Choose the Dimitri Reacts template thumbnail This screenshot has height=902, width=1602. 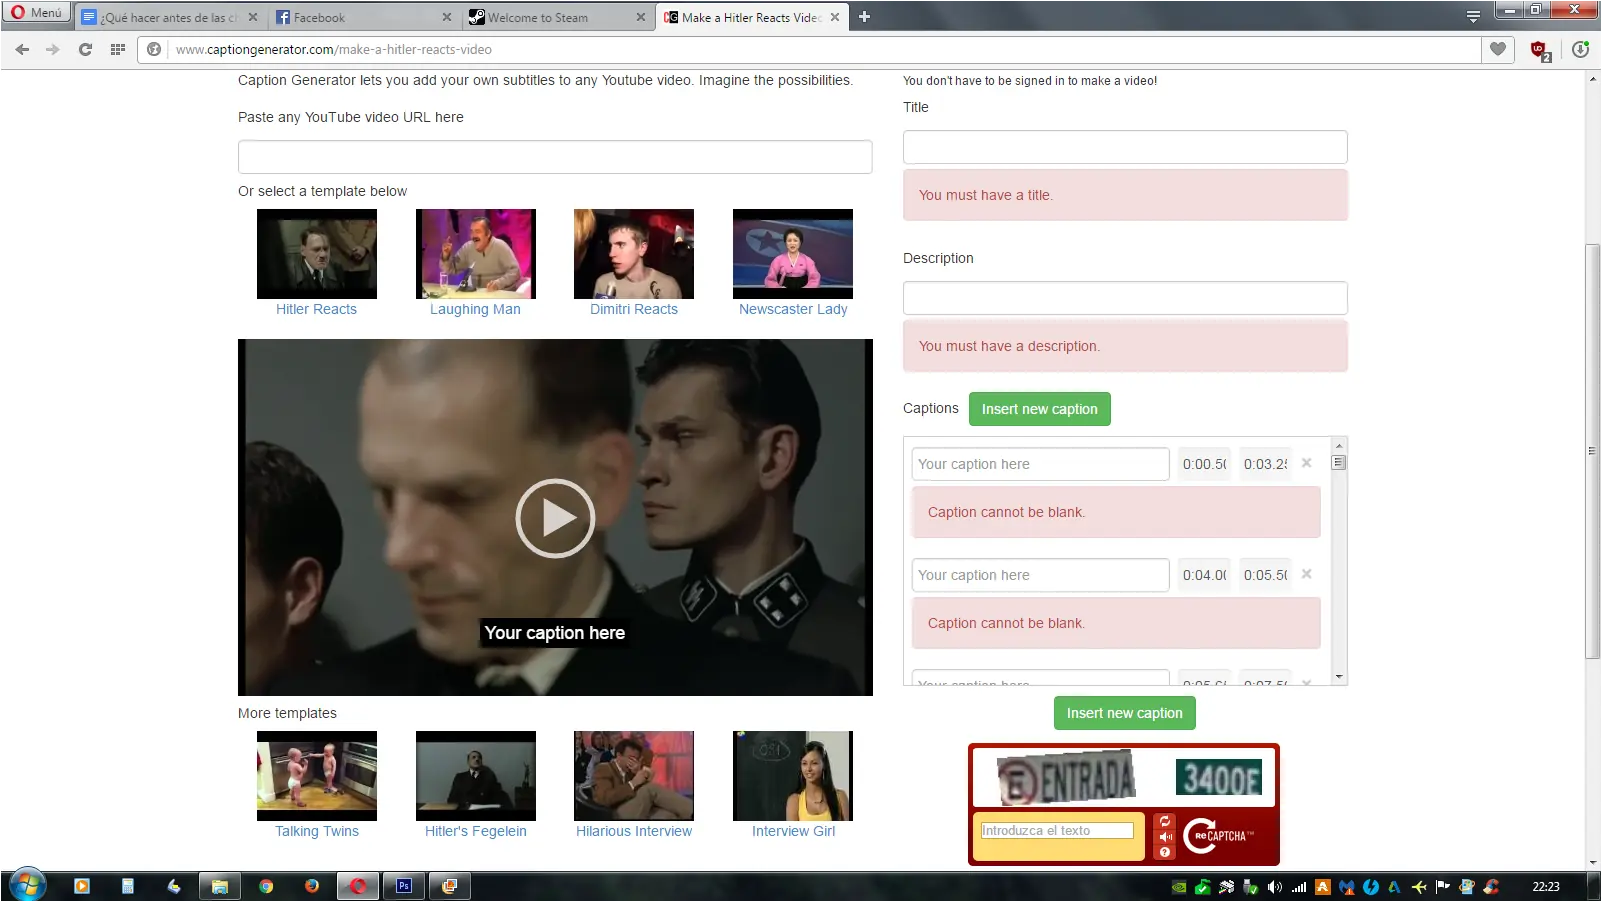coord(634,254)
